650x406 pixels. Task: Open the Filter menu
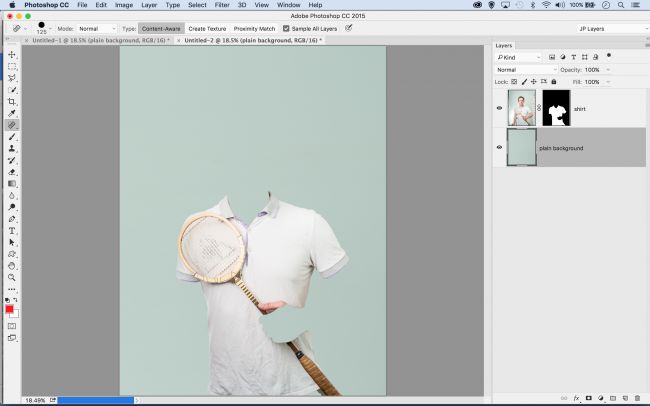[x=222, y=5]
